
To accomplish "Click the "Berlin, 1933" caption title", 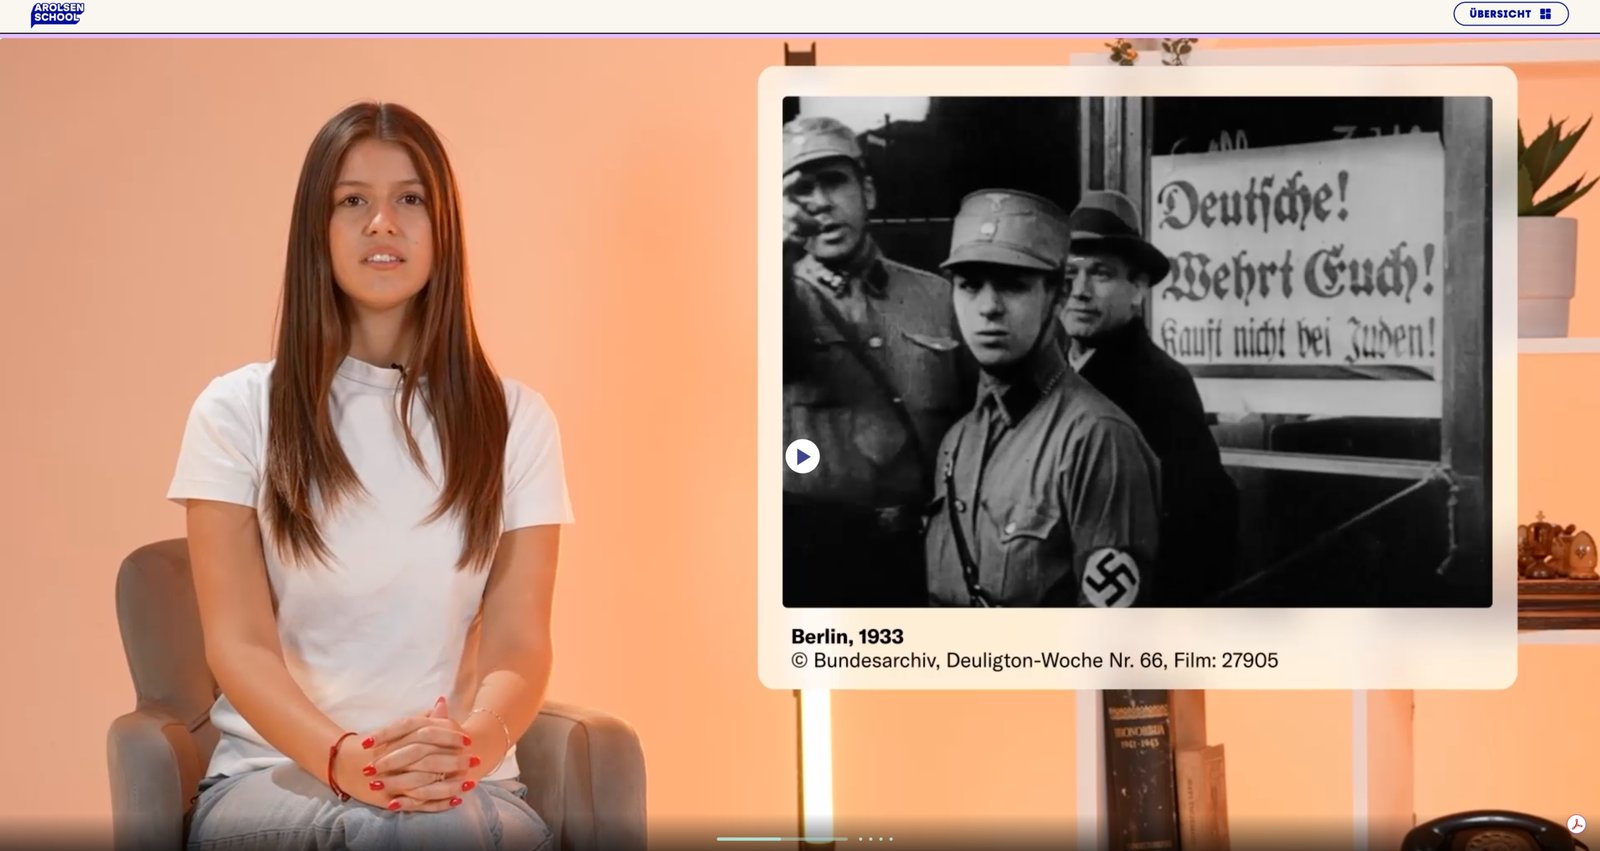I will [x=847, y=637].
